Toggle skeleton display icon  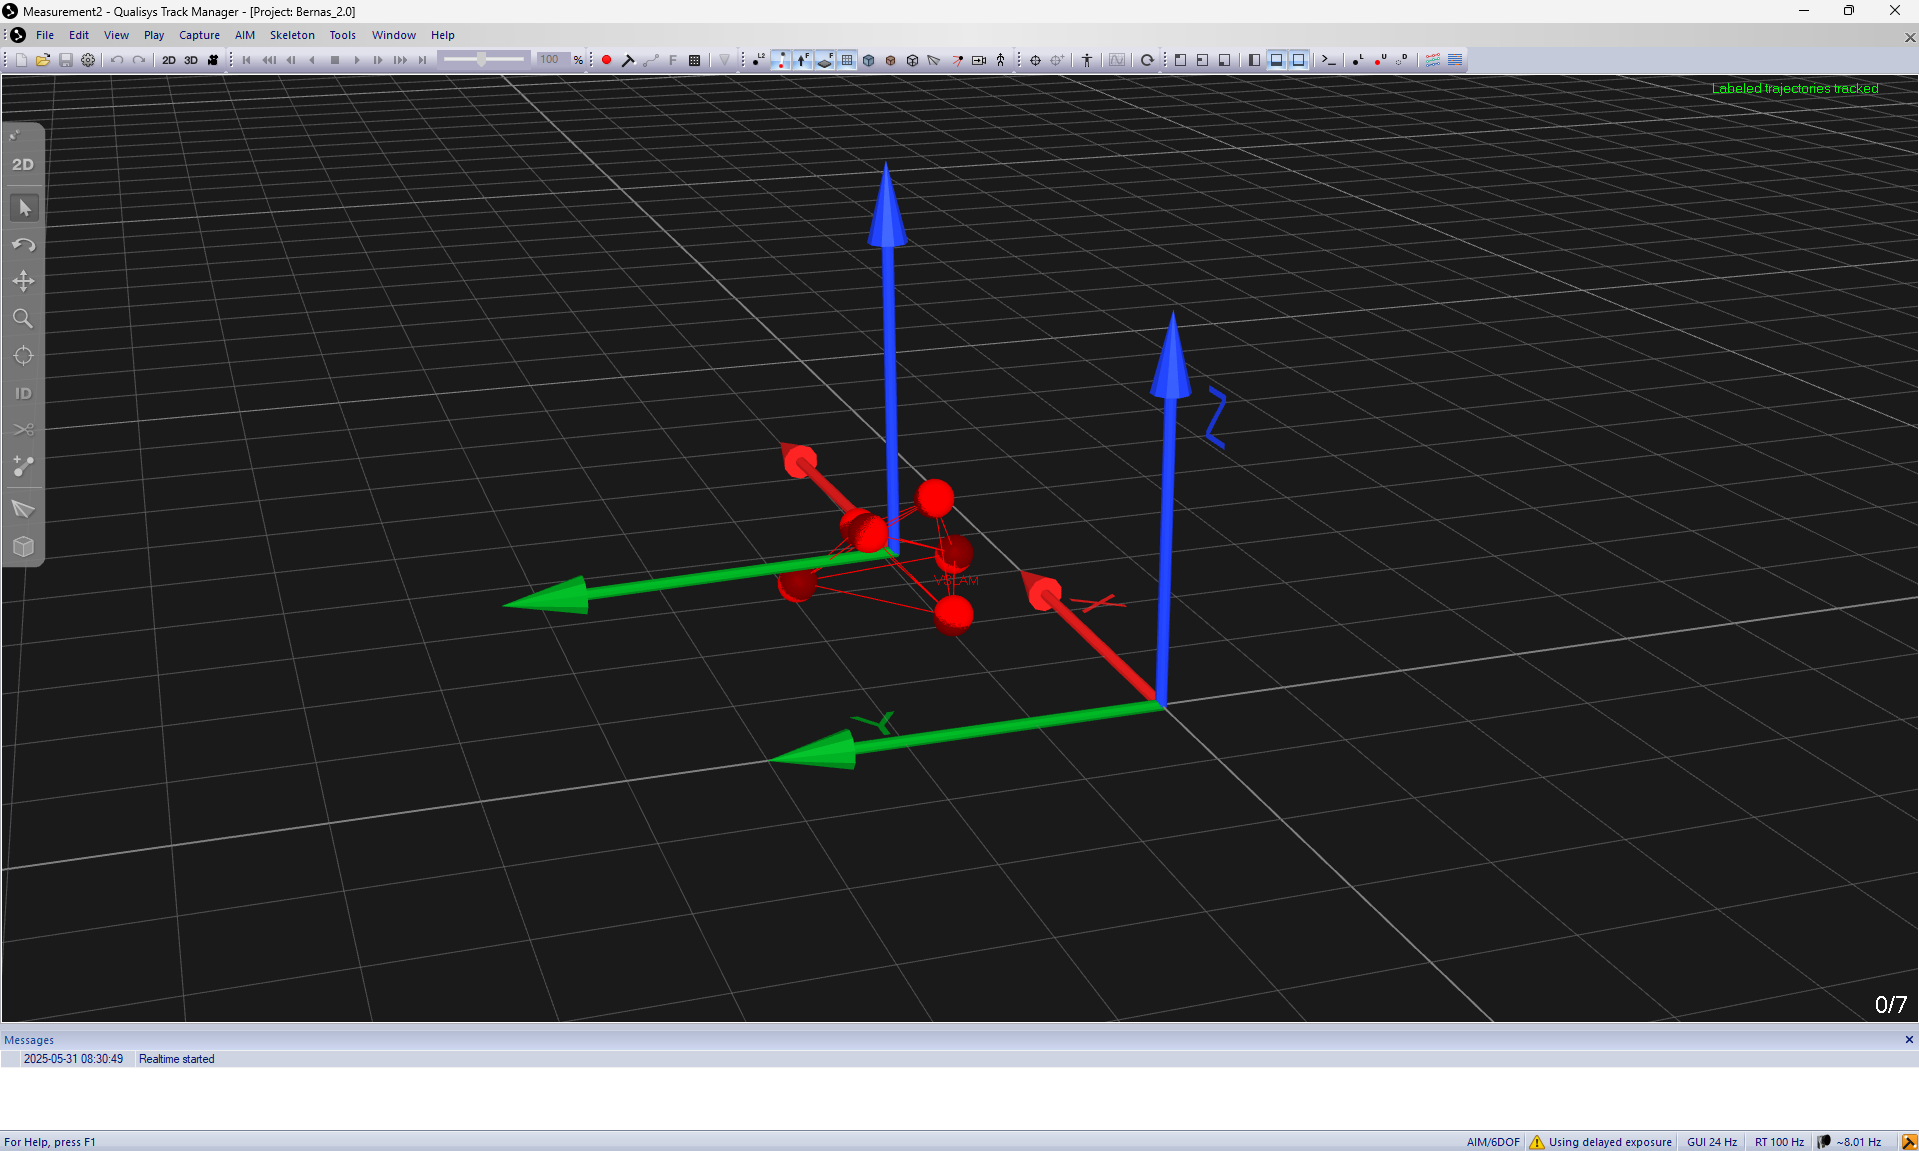point(1000,60)
